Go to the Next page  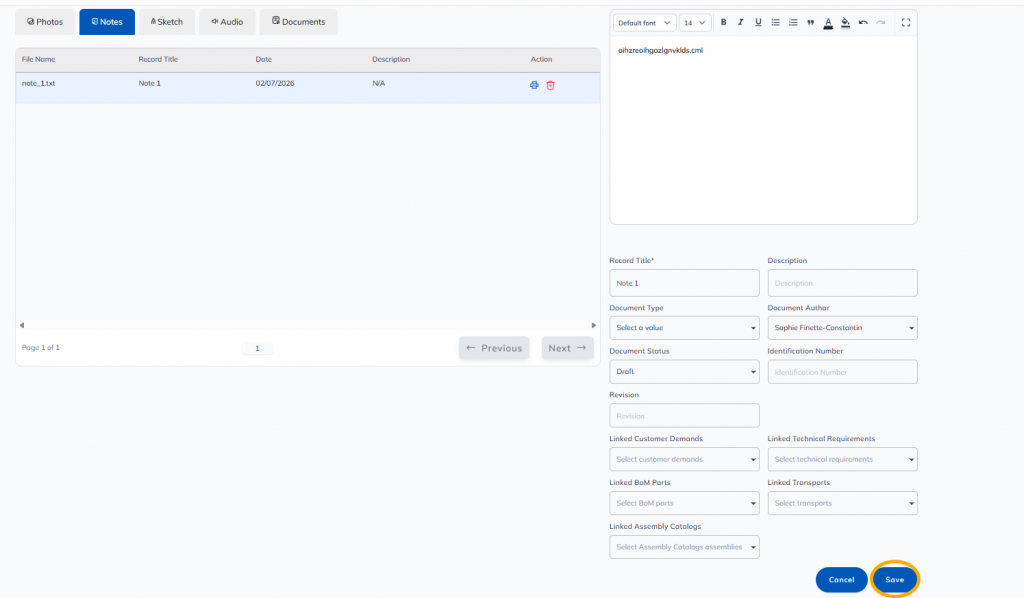point(568,348)
